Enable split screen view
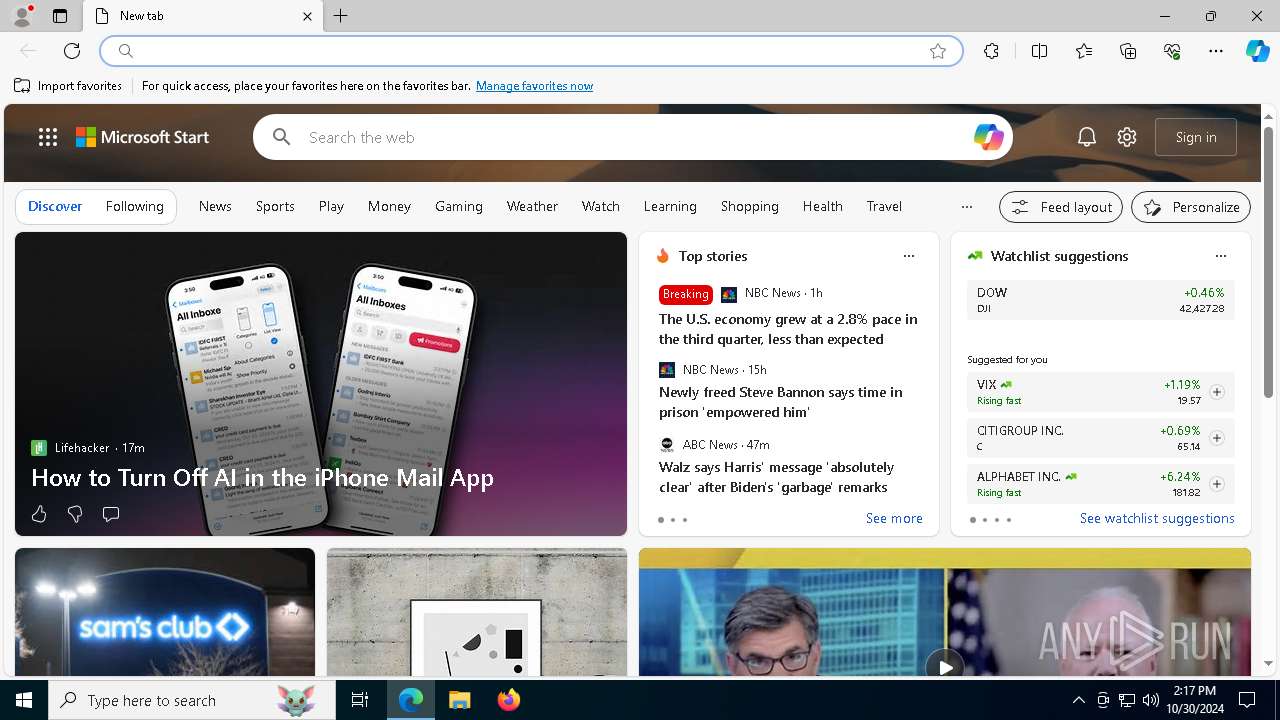Screen dimensions: 1280x720 pos(1039,51)
